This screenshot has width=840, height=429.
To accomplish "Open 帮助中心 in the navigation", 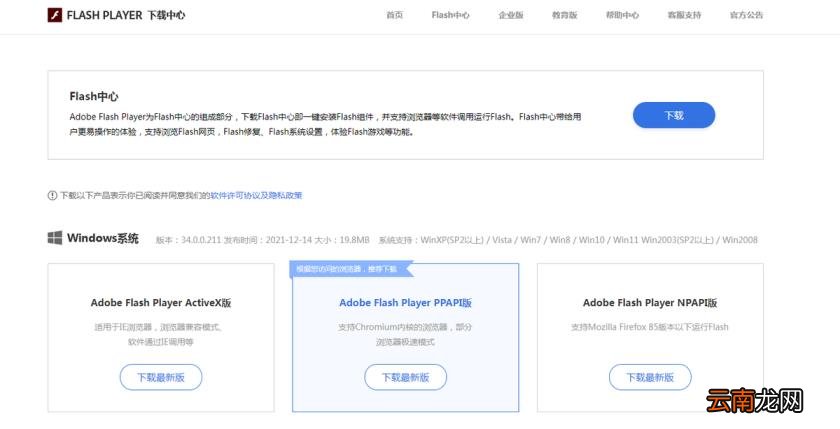I will tap(622, 15).
